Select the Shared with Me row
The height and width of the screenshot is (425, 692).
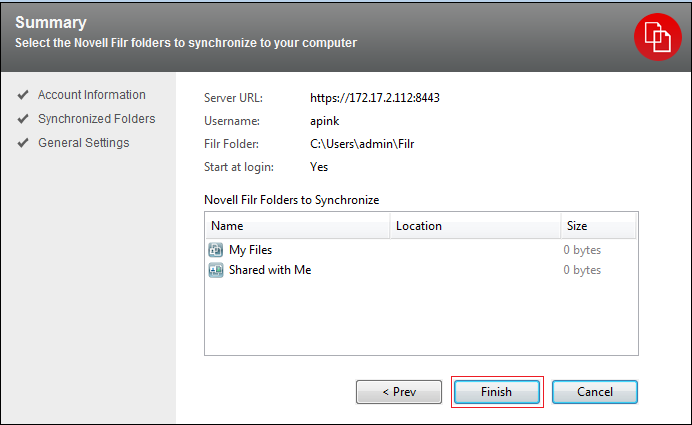tap(269, 270)
